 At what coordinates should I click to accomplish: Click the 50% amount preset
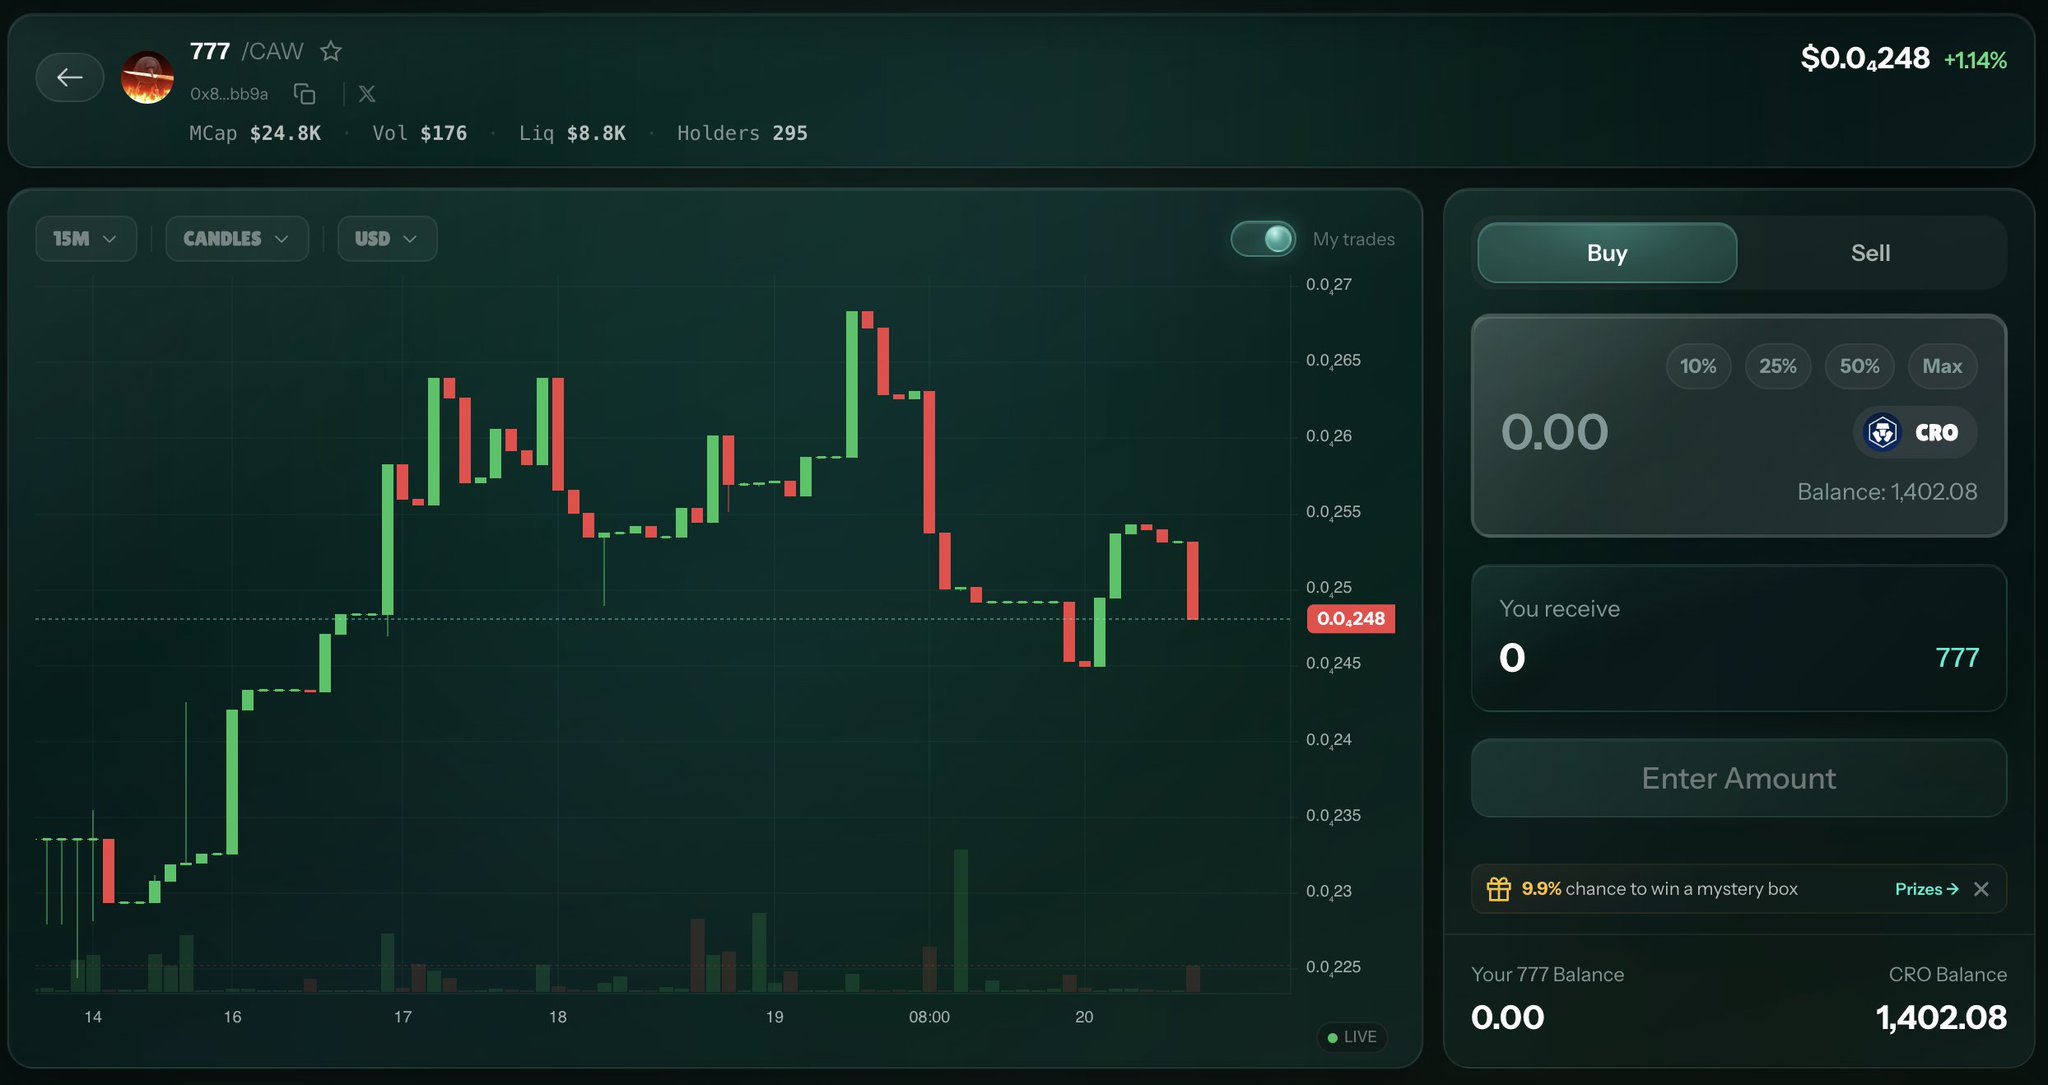1859,366
